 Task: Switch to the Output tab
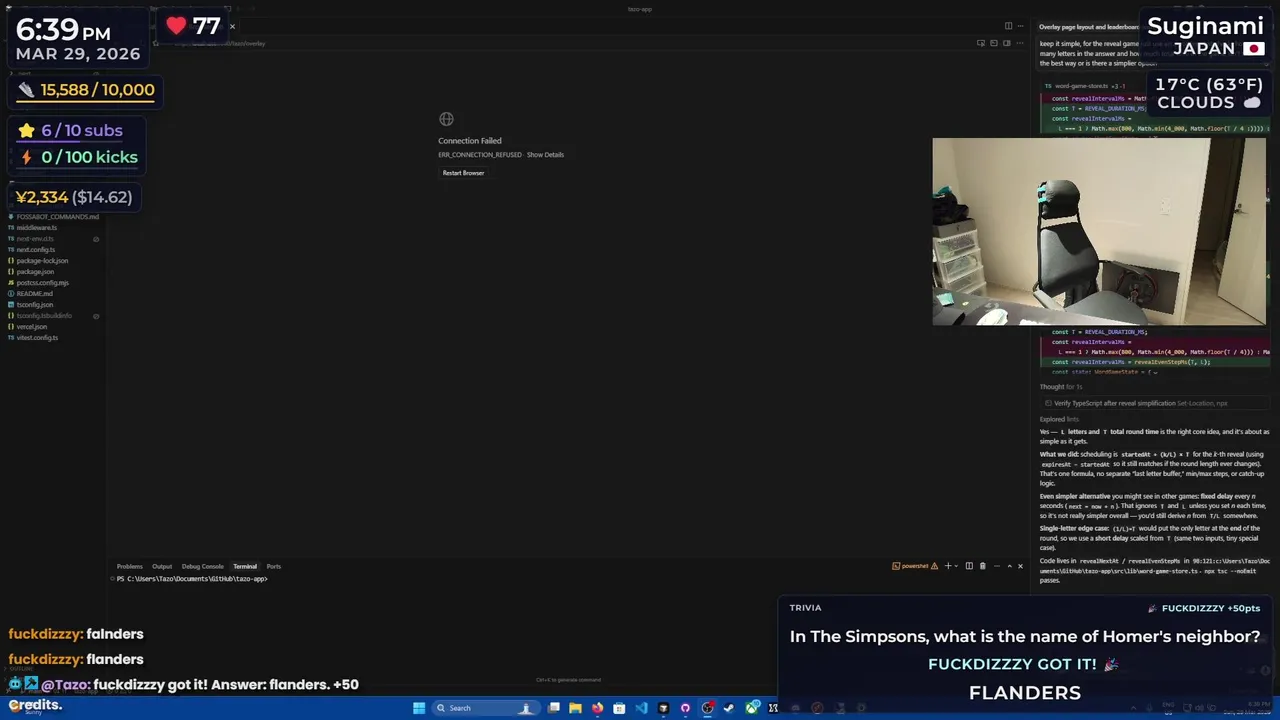pyautogui.click(x=162, y=566)
